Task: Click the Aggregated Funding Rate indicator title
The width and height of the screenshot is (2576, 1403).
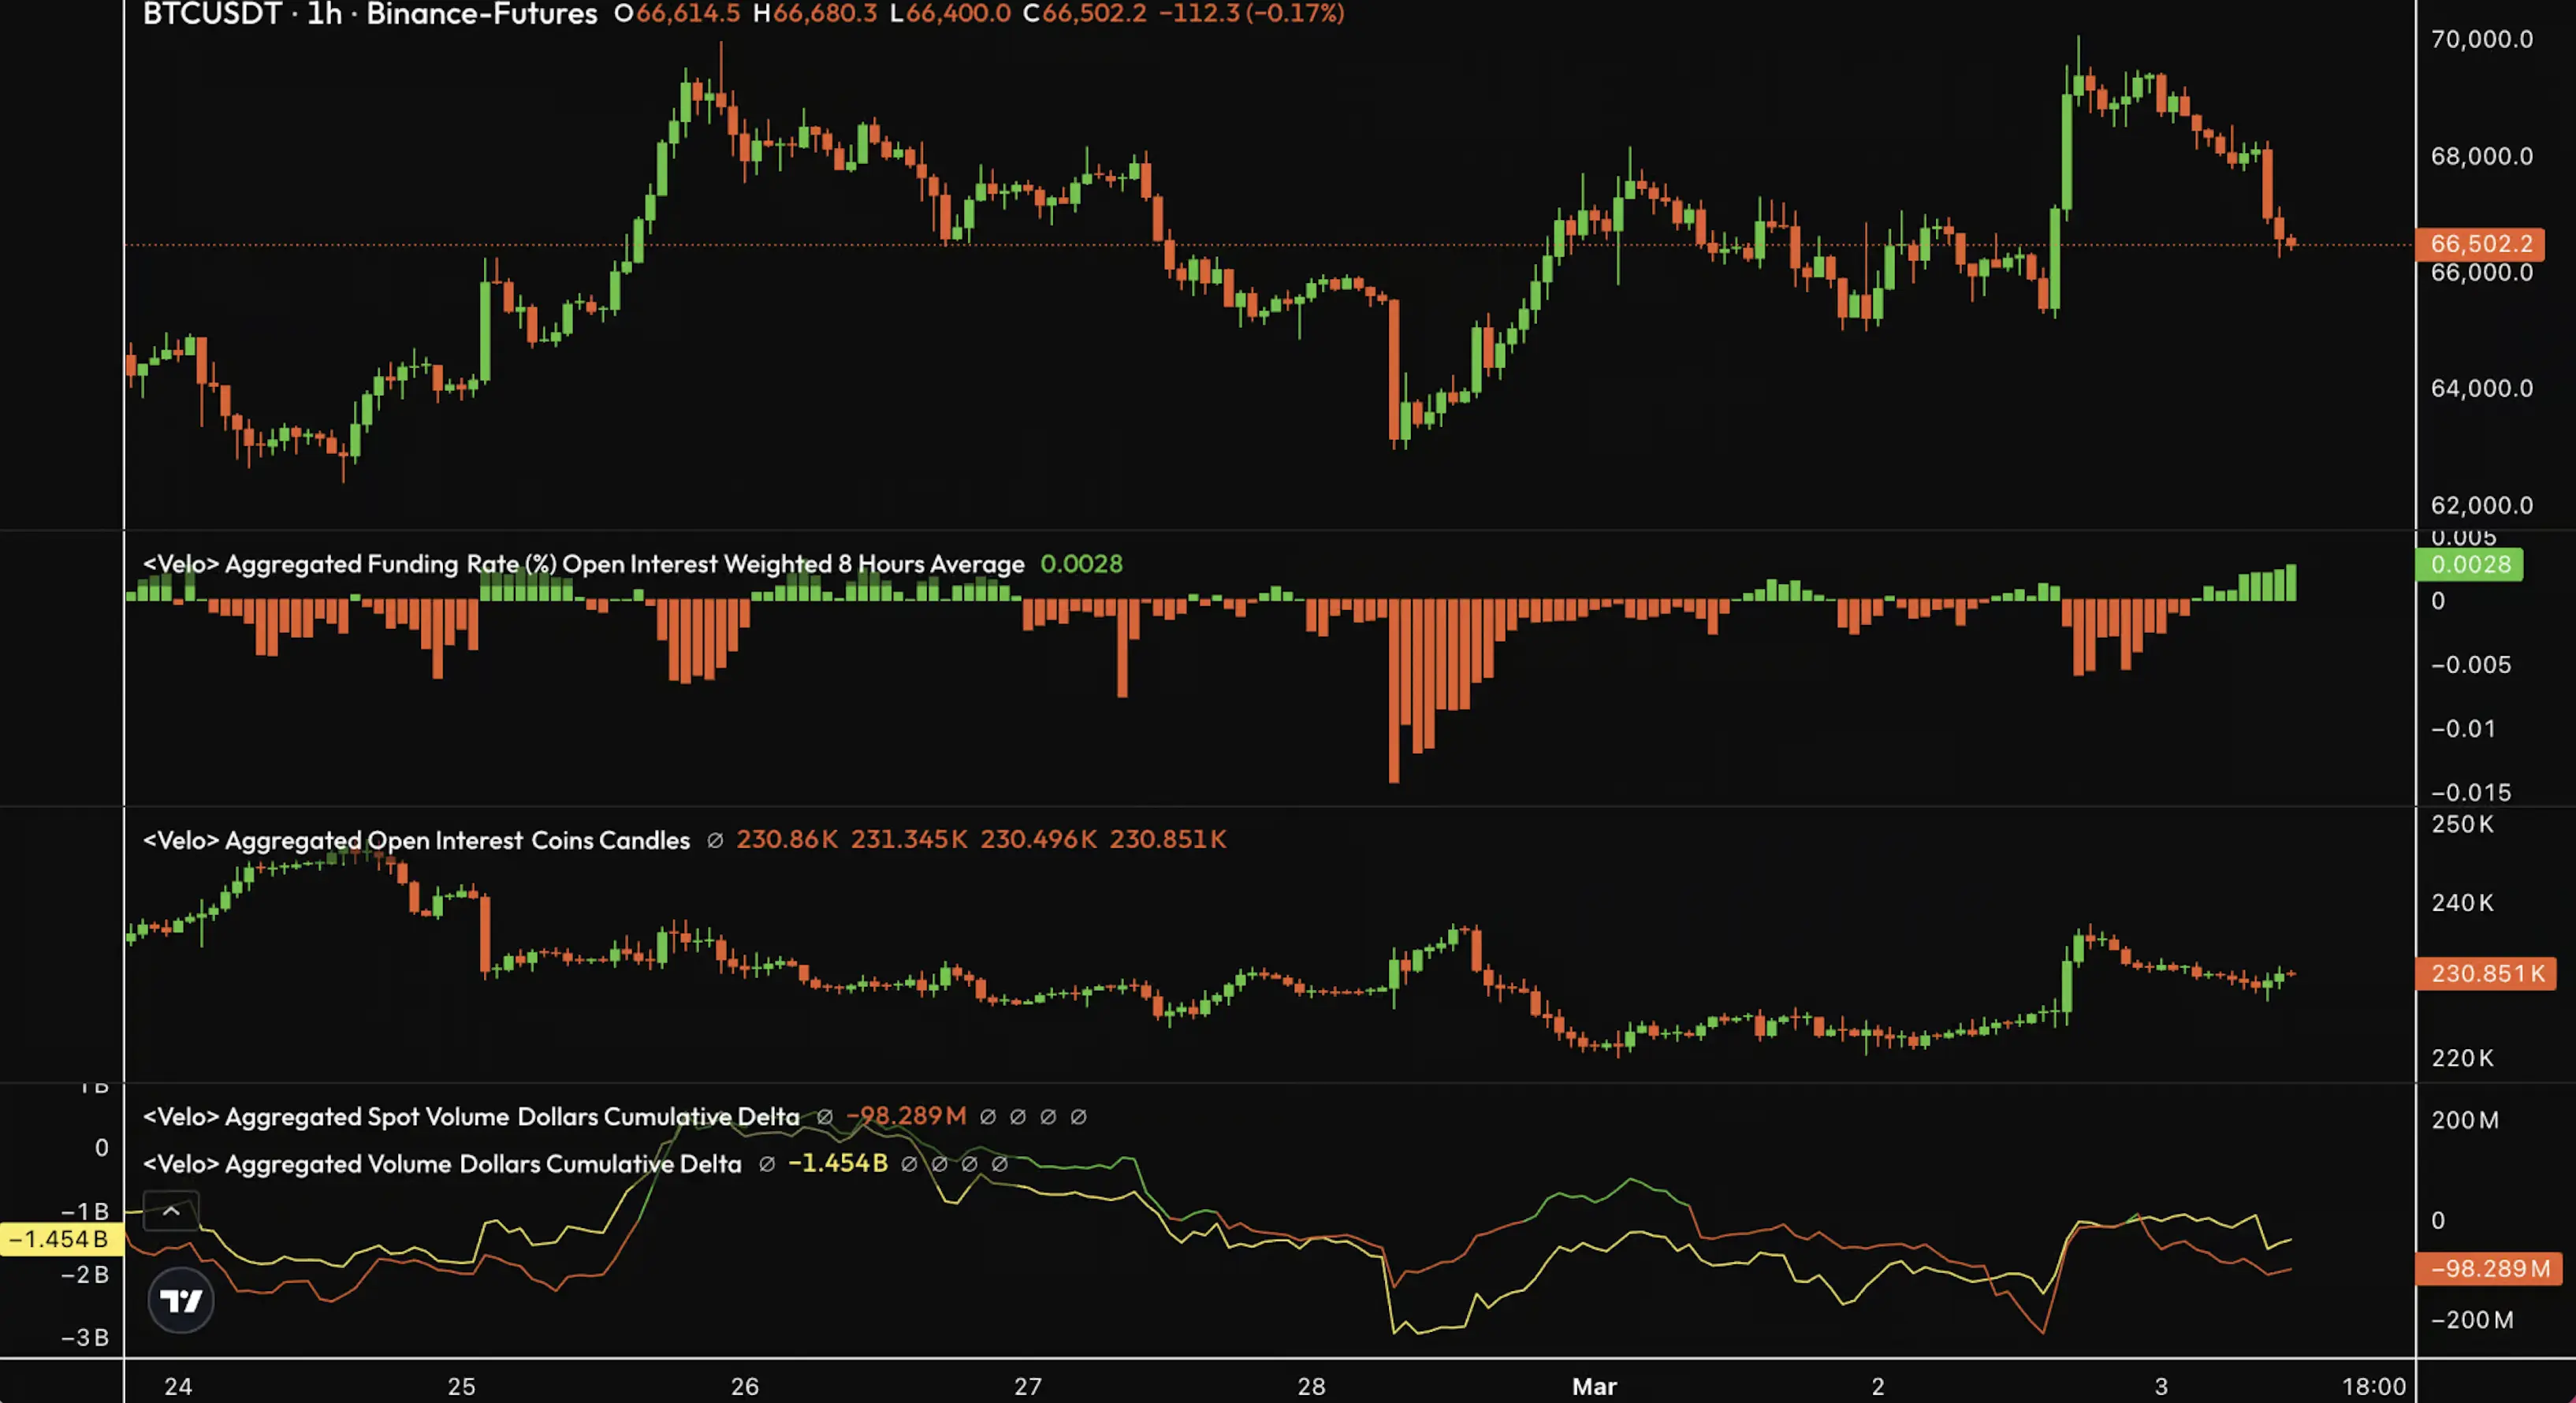Action: point(584,563)
